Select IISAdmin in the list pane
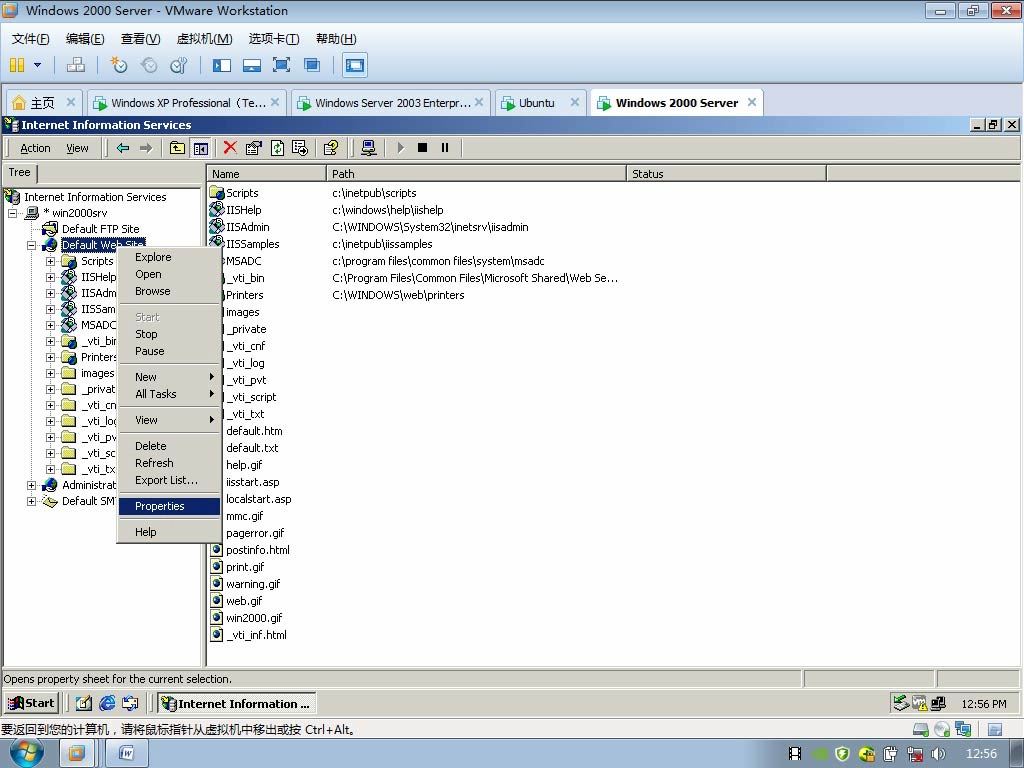Image resolution: width=1024 pixels, height=768 pixels. [x=248, y=227]
